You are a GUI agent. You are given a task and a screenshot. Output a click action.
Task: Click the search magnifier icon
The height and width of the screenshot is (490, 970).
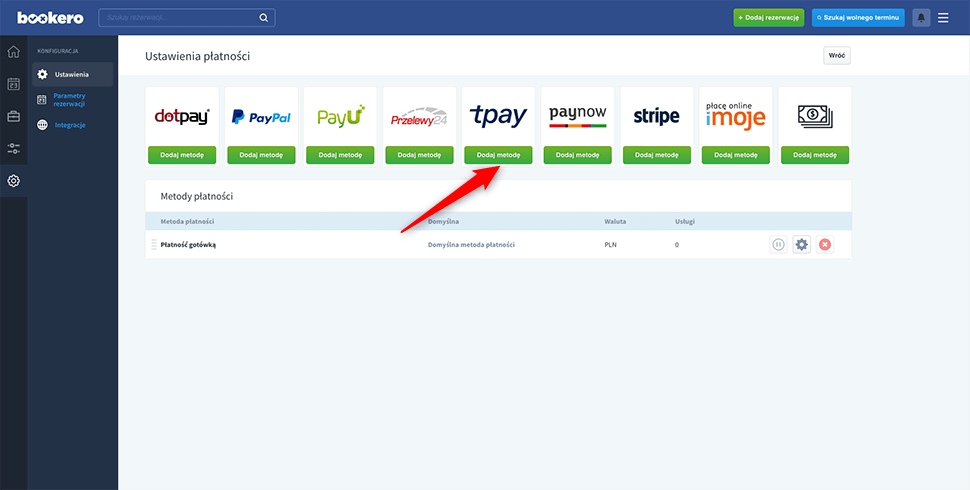click(x=264, y=17)
